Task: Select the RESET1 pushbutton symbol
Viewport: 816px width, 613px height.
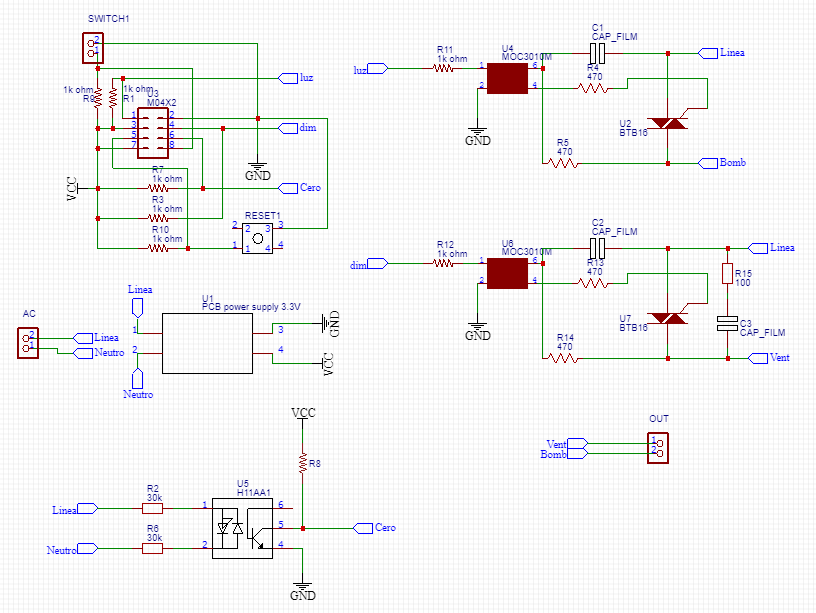Action: (x=258, y=239)
